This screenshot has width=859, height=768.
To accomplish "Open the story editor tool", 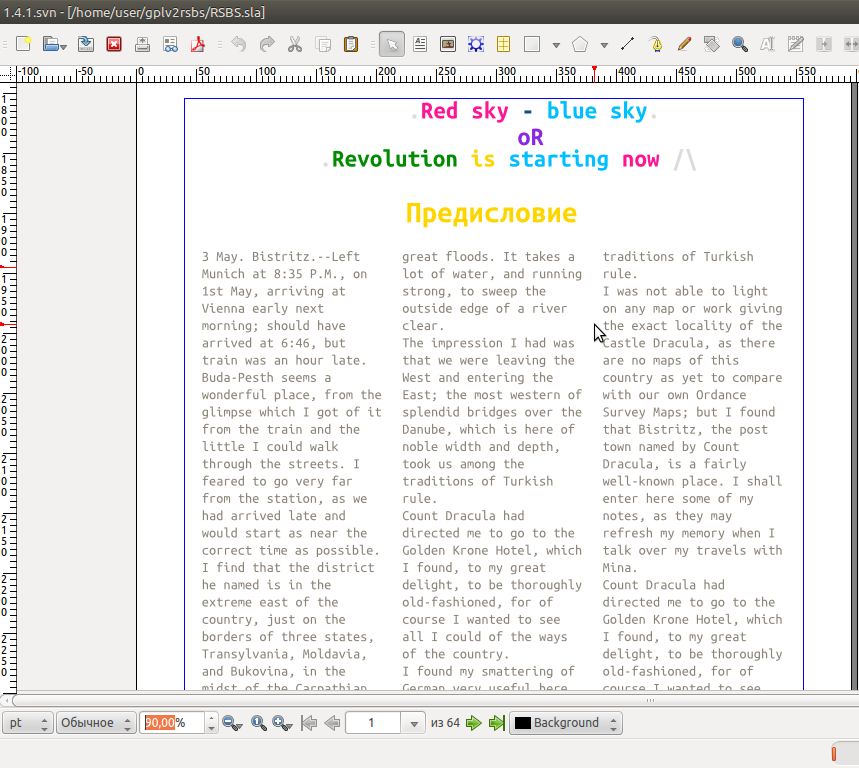I will pyautogui.click(x=795, y=44).
